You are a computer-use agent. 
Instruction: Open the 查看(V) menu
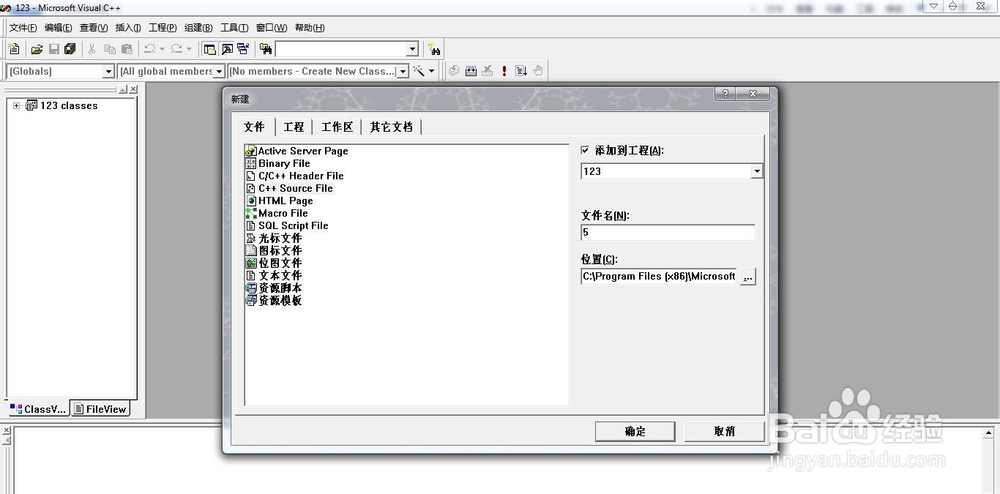[94, 27]
